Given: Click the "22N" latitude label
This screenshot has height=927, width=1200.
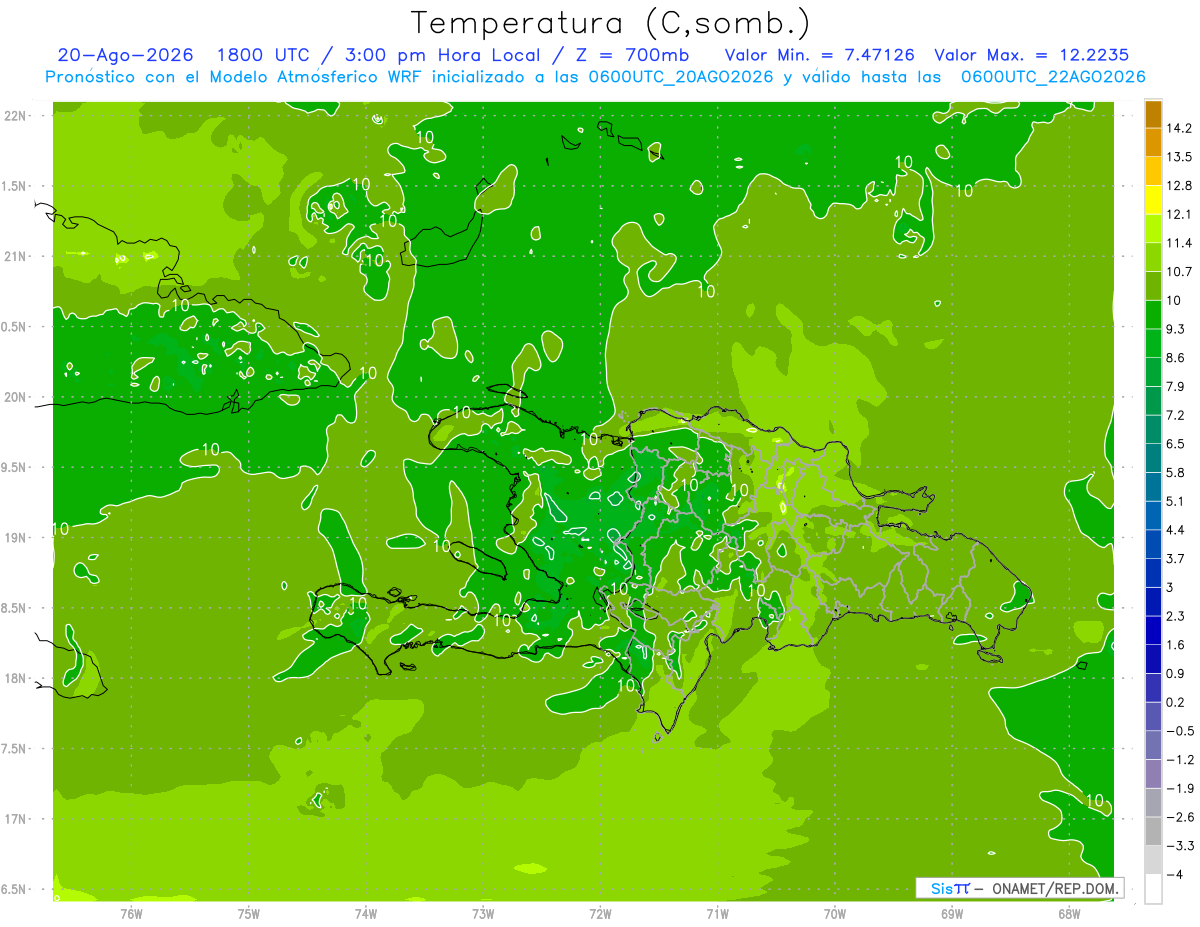Looking at the screenshot, I should coord(16,115).
